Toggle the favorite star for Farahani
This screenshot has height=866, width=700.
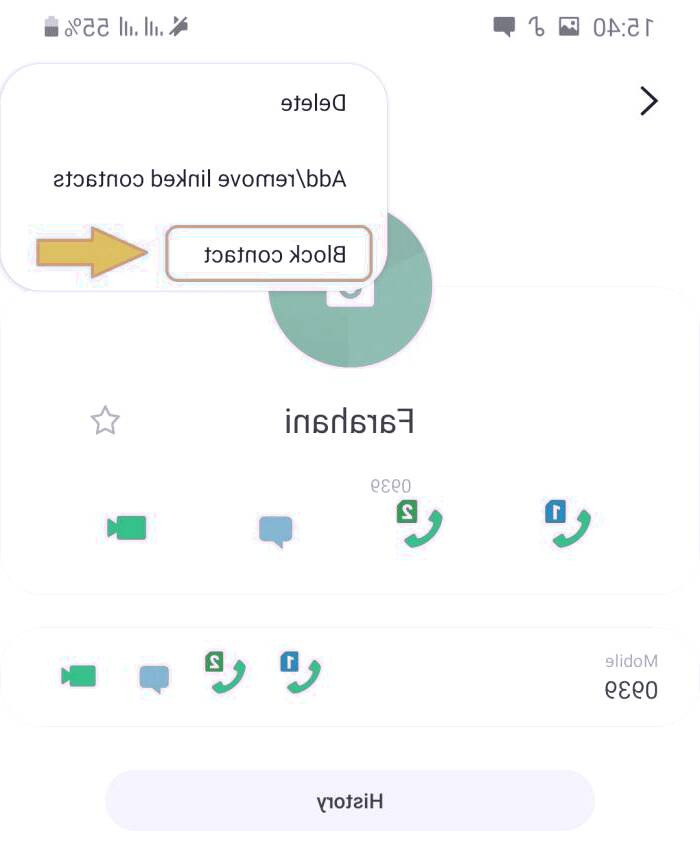tap(105, 421)
